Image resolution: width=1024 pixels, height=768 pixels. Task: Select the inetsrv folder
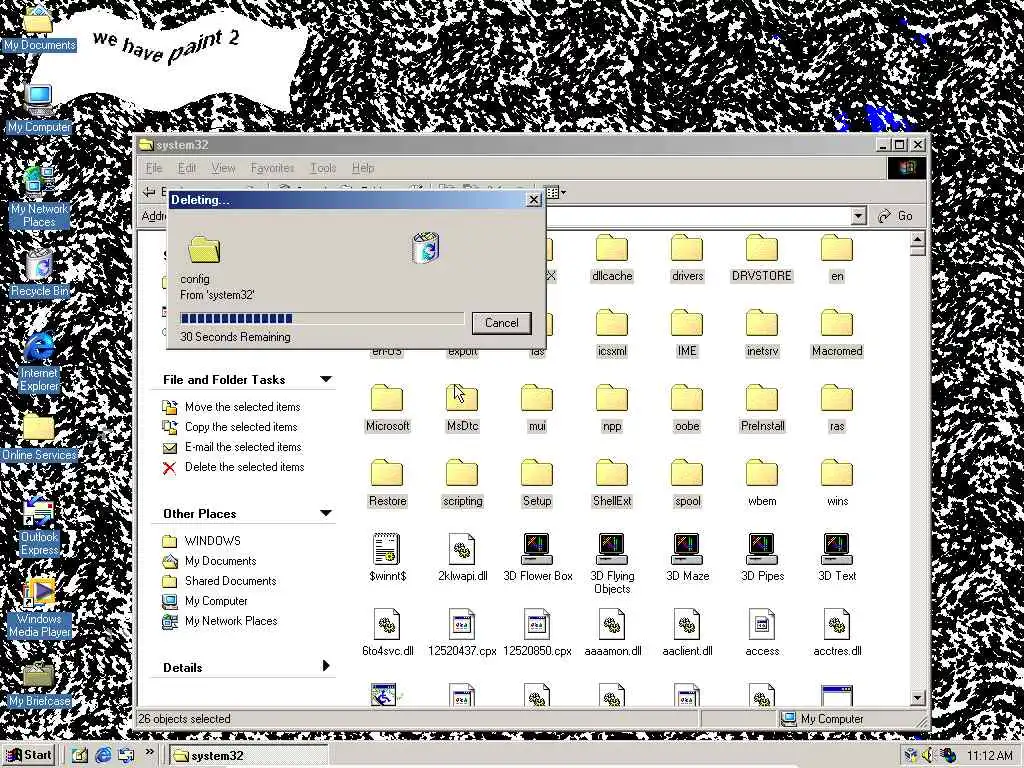[x=762, y=334]
